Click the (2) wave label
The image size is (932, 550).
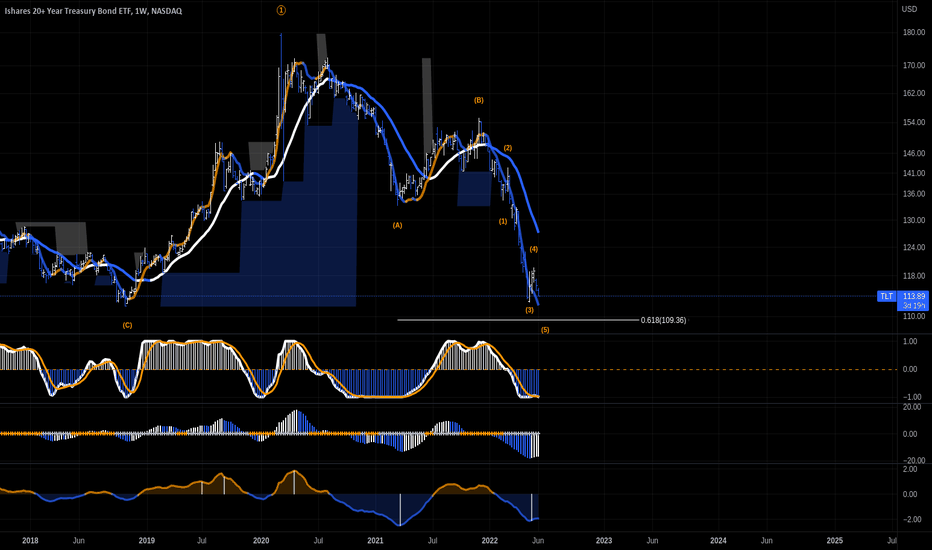[x=508, y=148]
